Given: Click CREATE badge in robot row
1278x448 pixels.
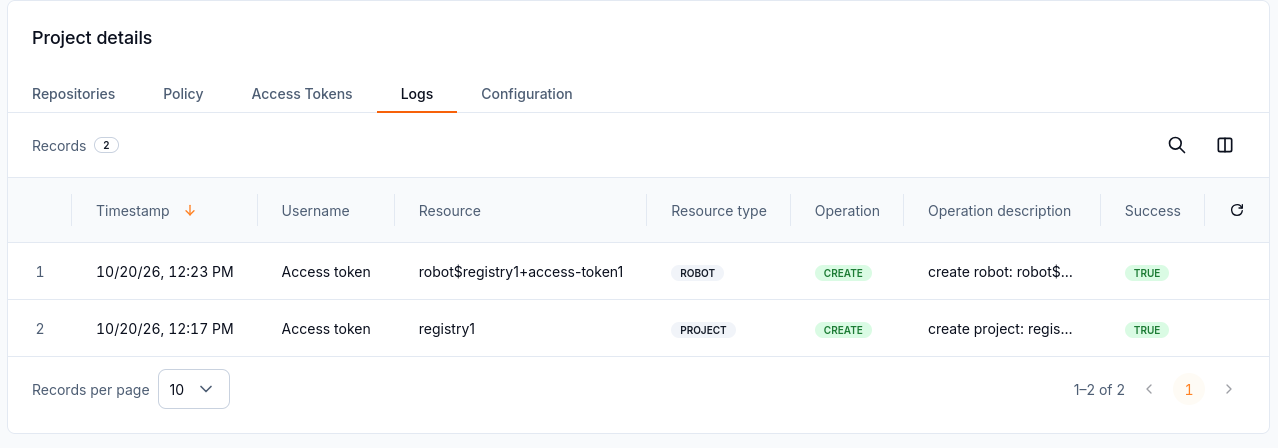Looking at the screenshot, I should (843, 273).
